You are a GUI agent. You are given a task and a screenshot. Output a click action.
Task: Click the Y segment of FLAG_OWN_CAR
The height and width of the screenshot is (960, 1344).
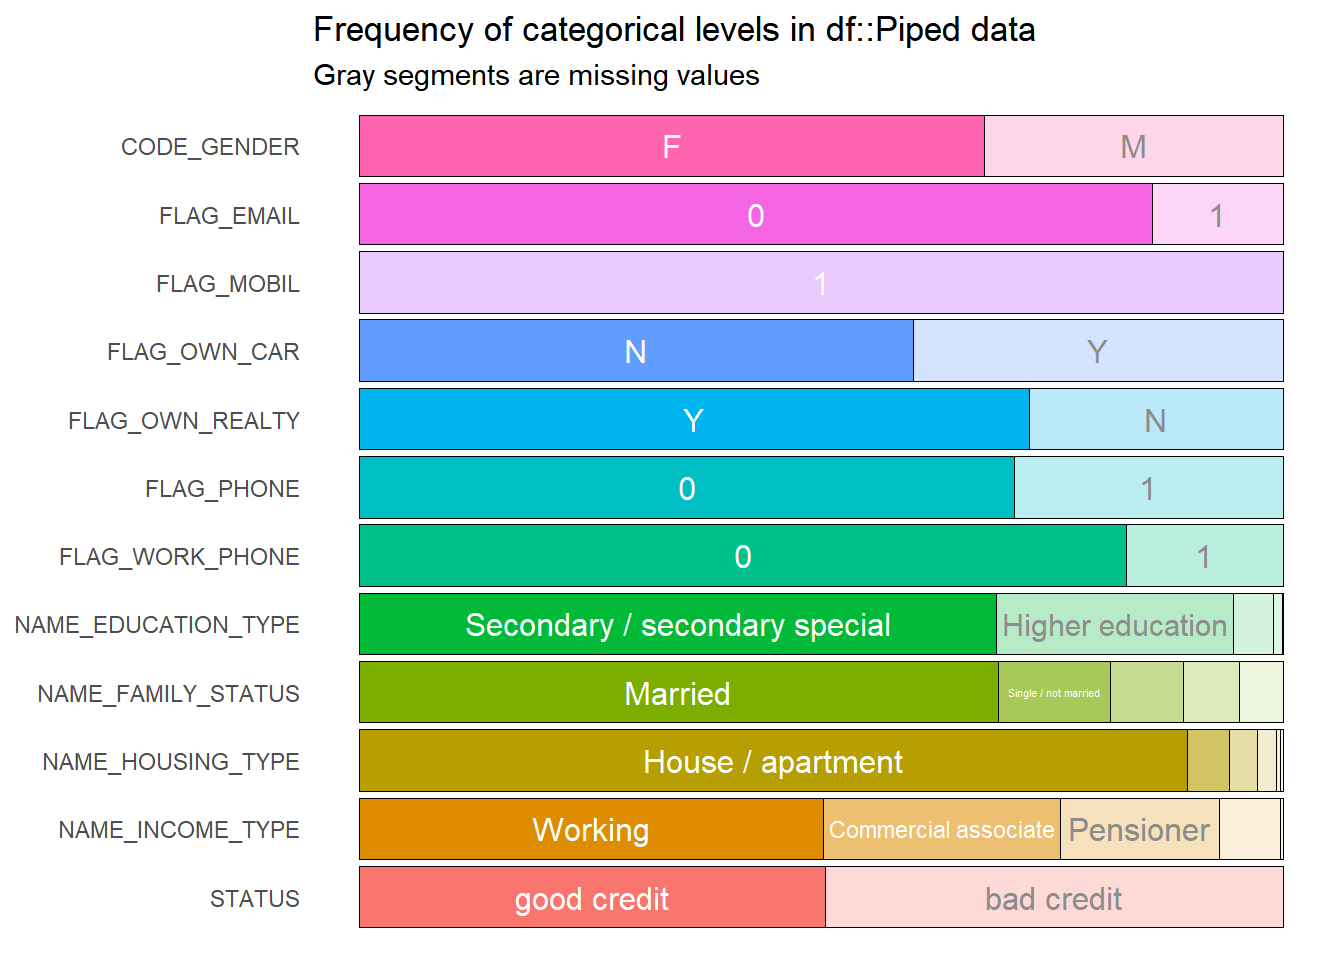click(1097, 351)
